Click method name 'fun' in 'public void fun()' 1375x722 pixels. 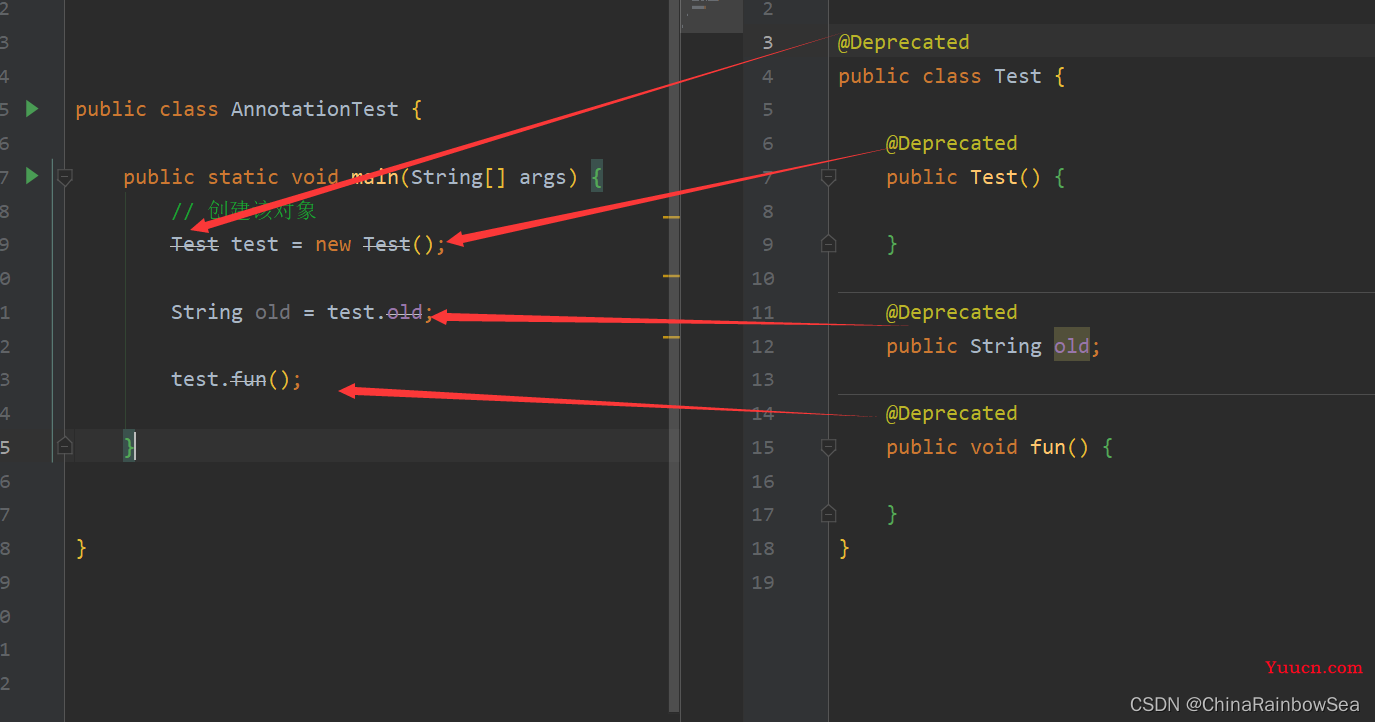1048,447
